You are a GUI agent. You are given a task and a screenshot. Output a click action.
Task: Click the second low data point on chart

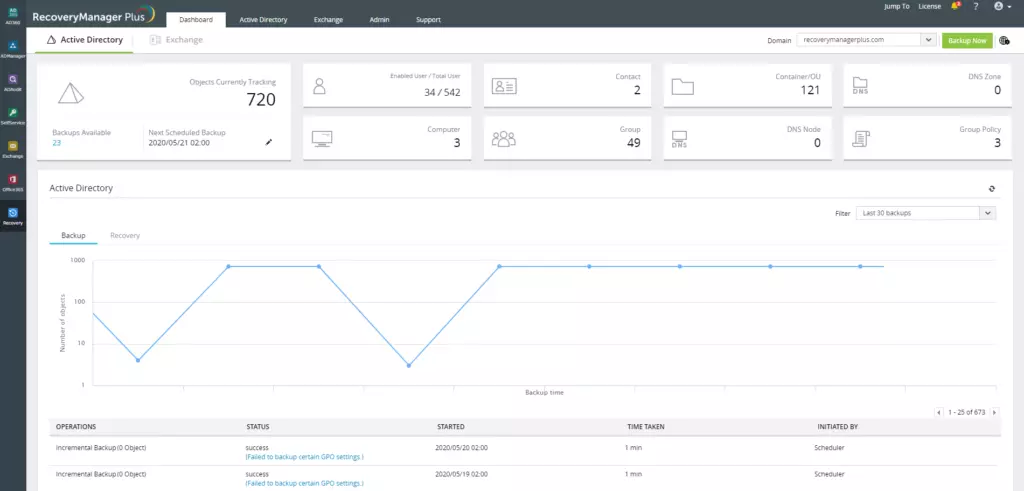(x=409, y=366)
